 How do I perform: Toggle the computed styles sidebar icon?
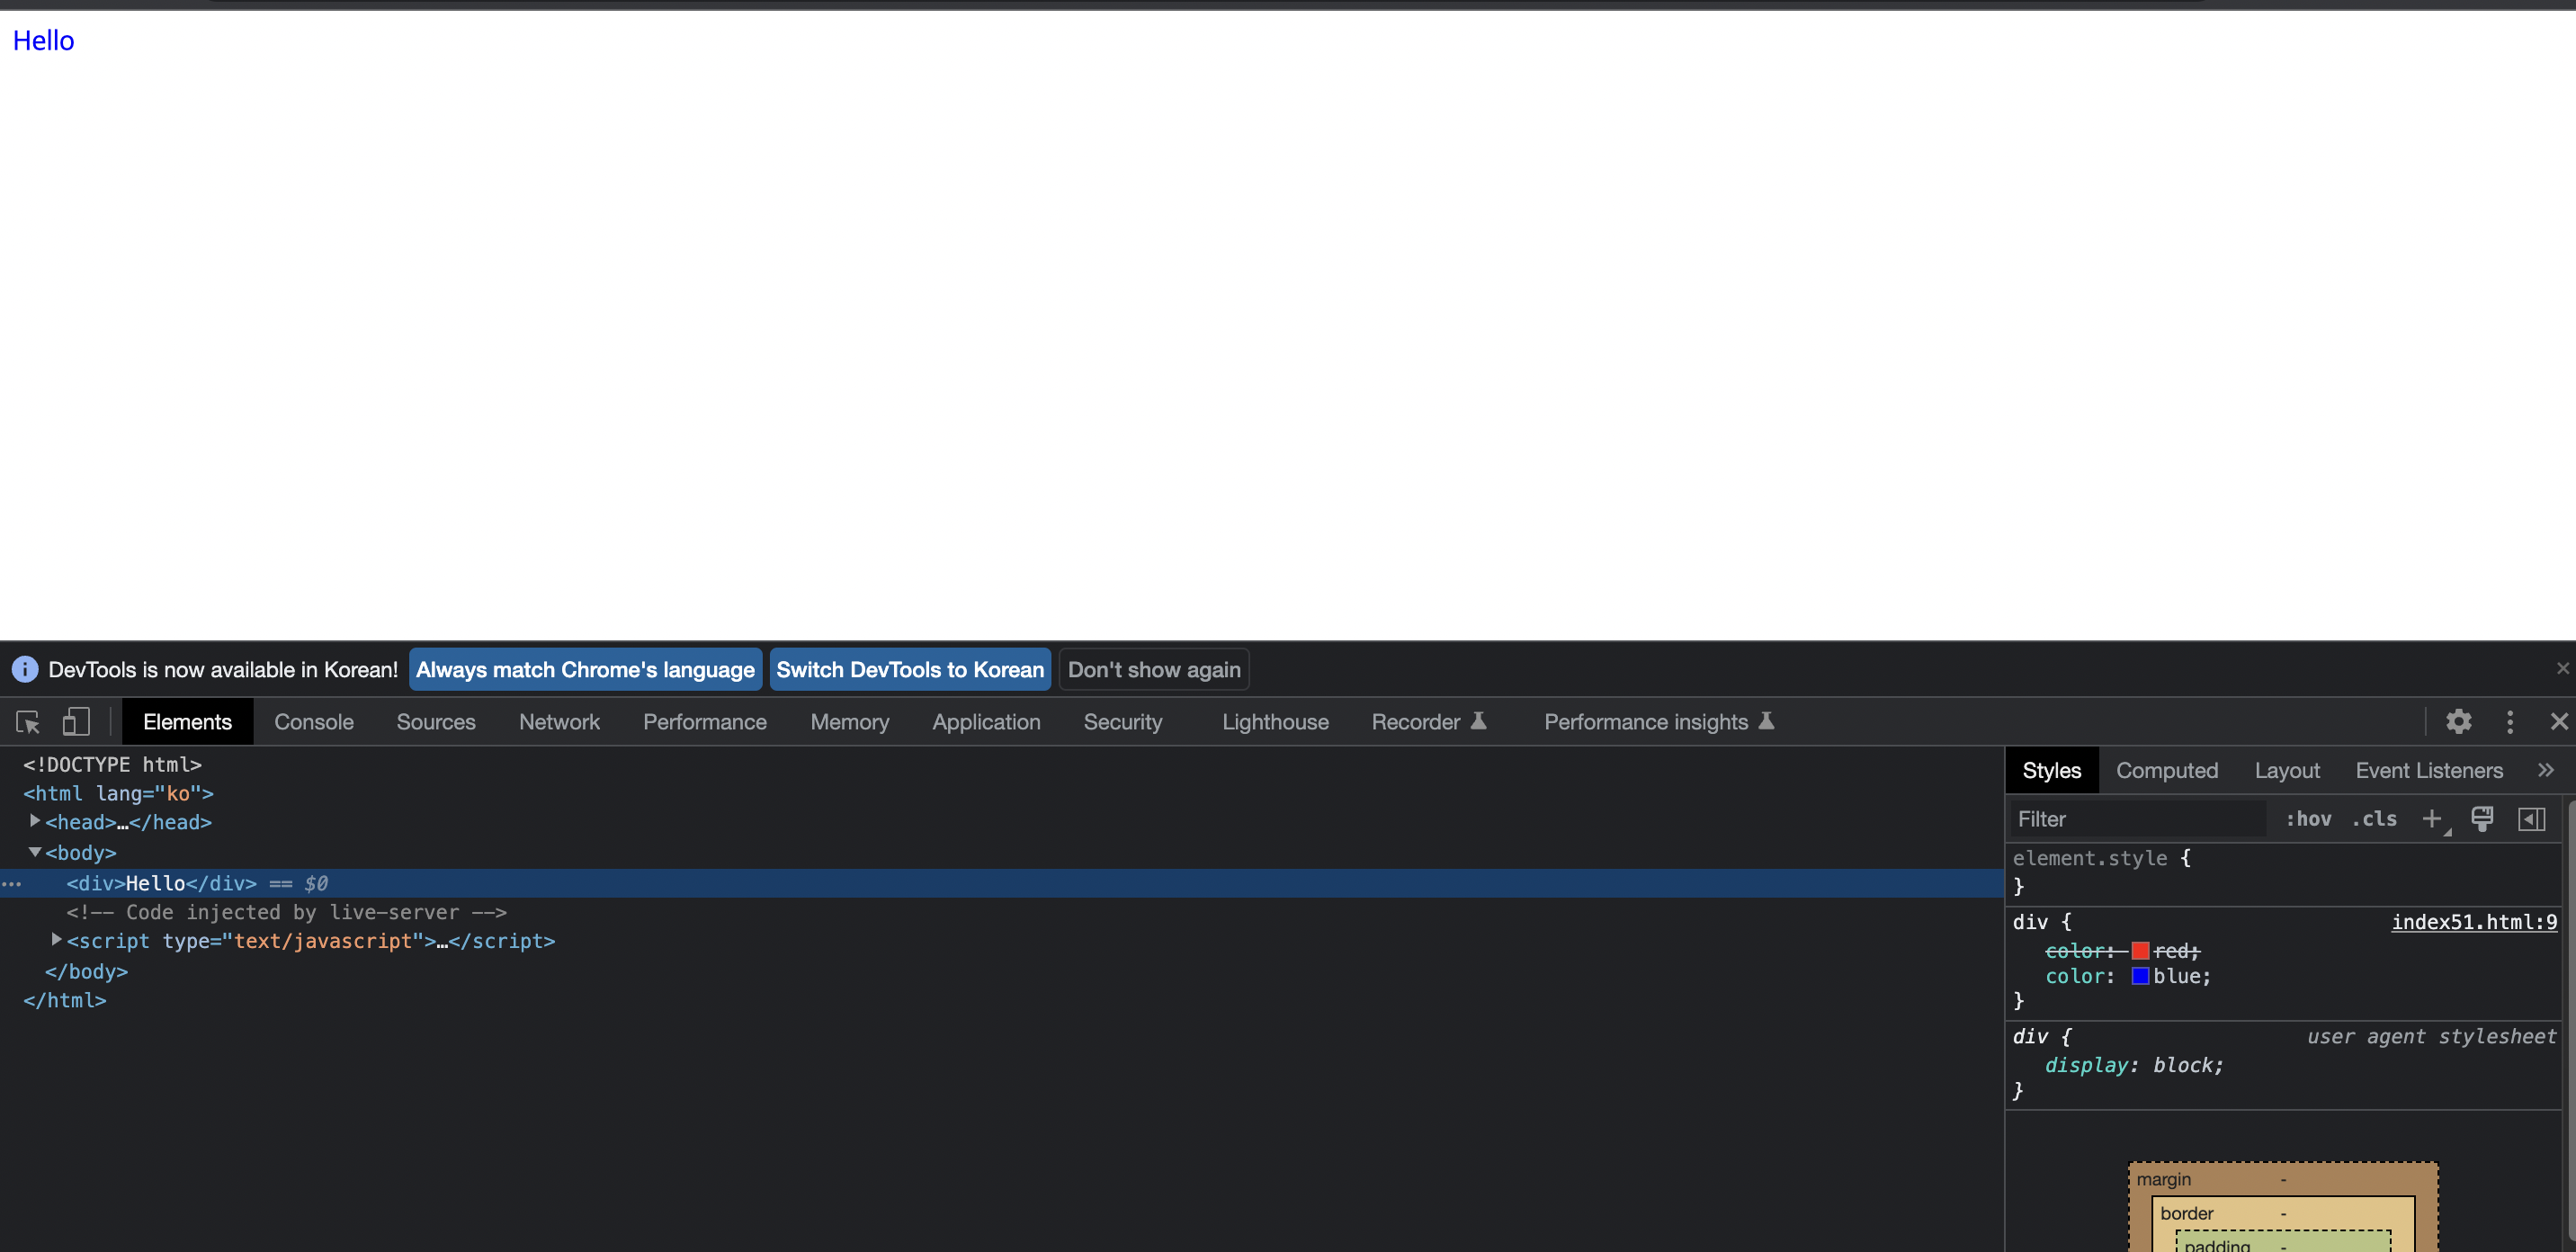point(2532,819)
